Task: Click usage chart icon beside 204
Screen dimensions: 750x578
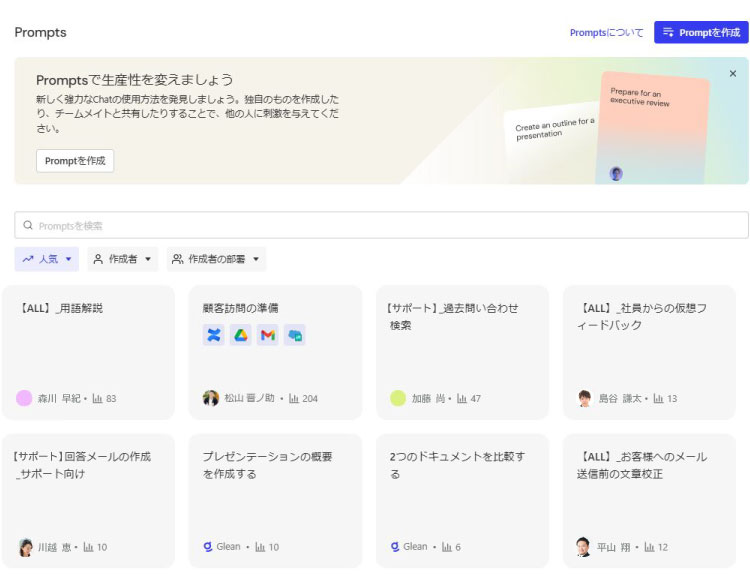Action: coord(294,398)
